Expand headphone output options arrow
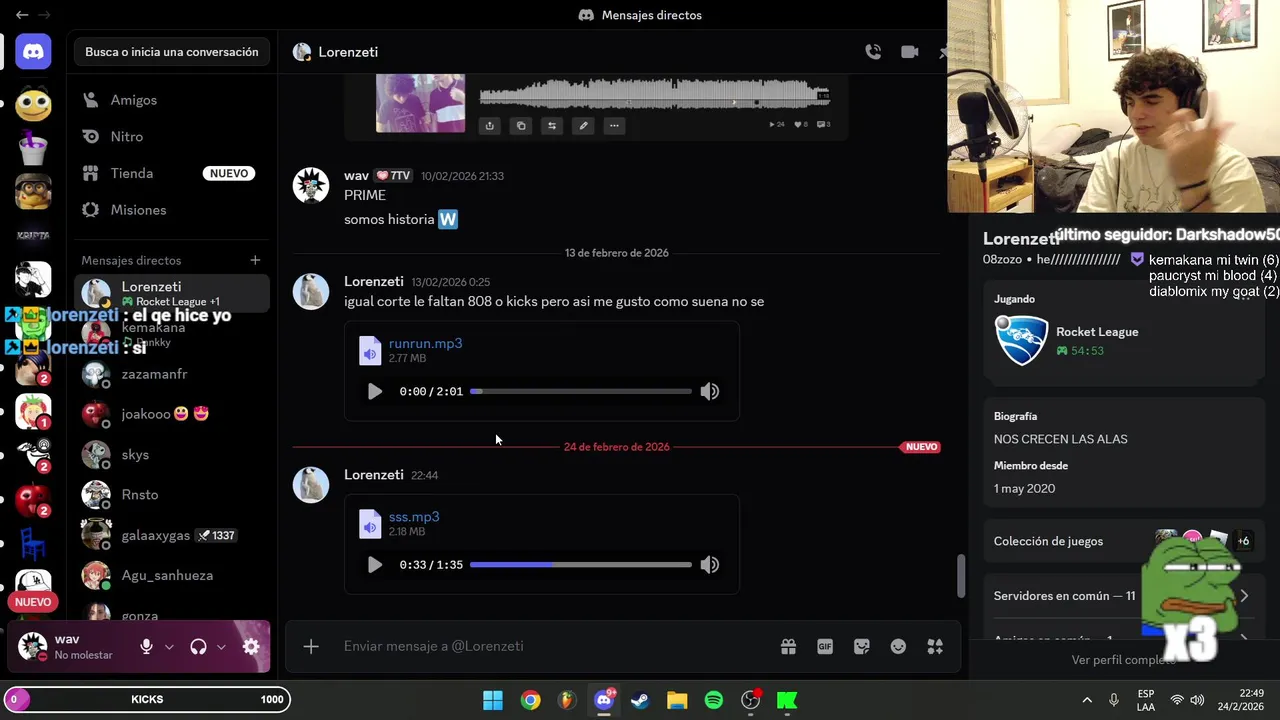 click(x=221, y=647)
